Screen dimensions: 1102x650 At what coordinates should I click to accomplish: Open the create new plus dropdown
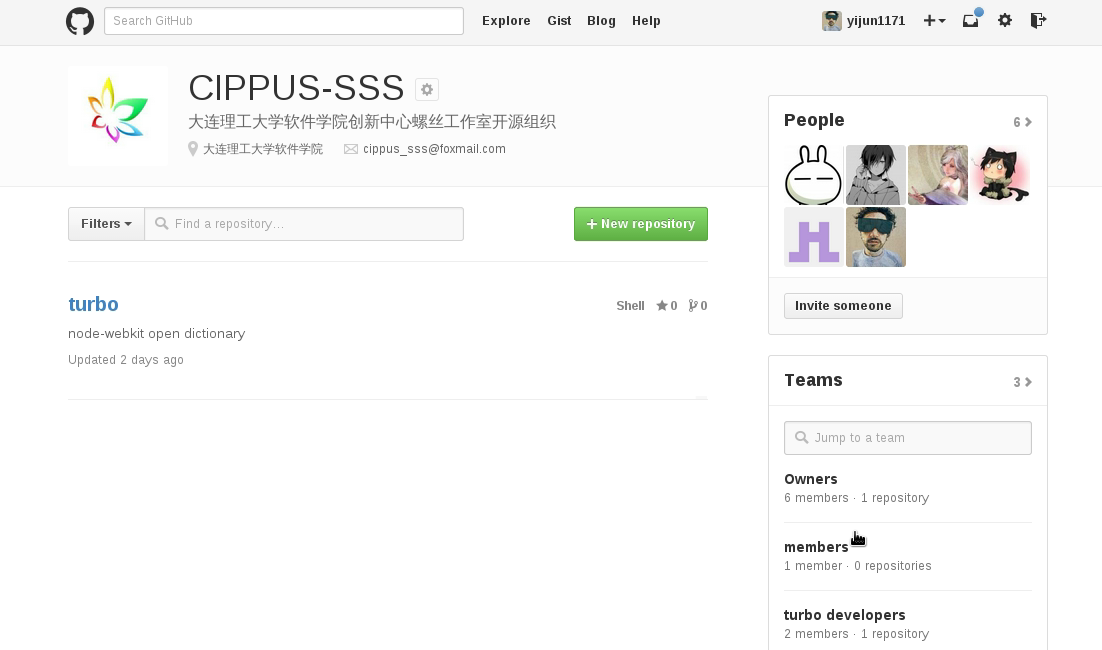[934, 20]
